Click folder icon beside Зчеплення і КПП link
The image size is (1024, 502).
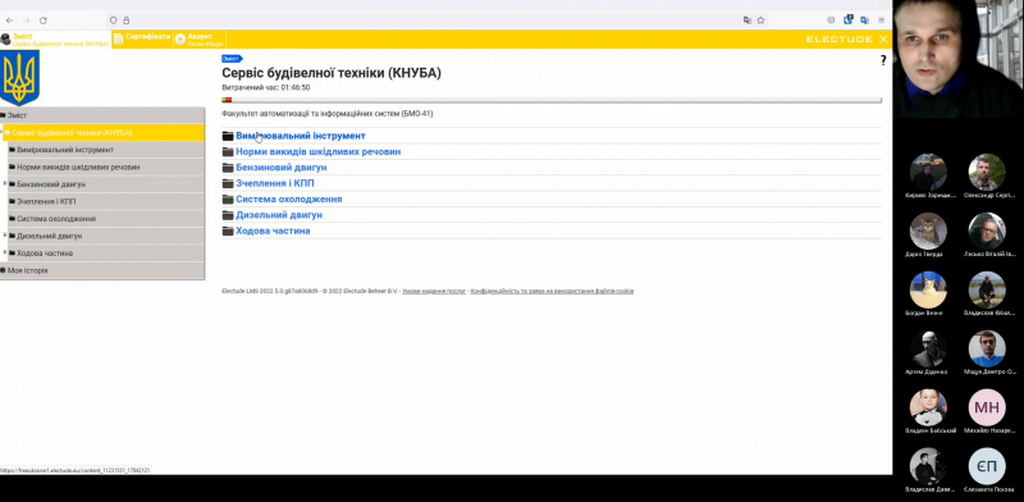point(227,183)
